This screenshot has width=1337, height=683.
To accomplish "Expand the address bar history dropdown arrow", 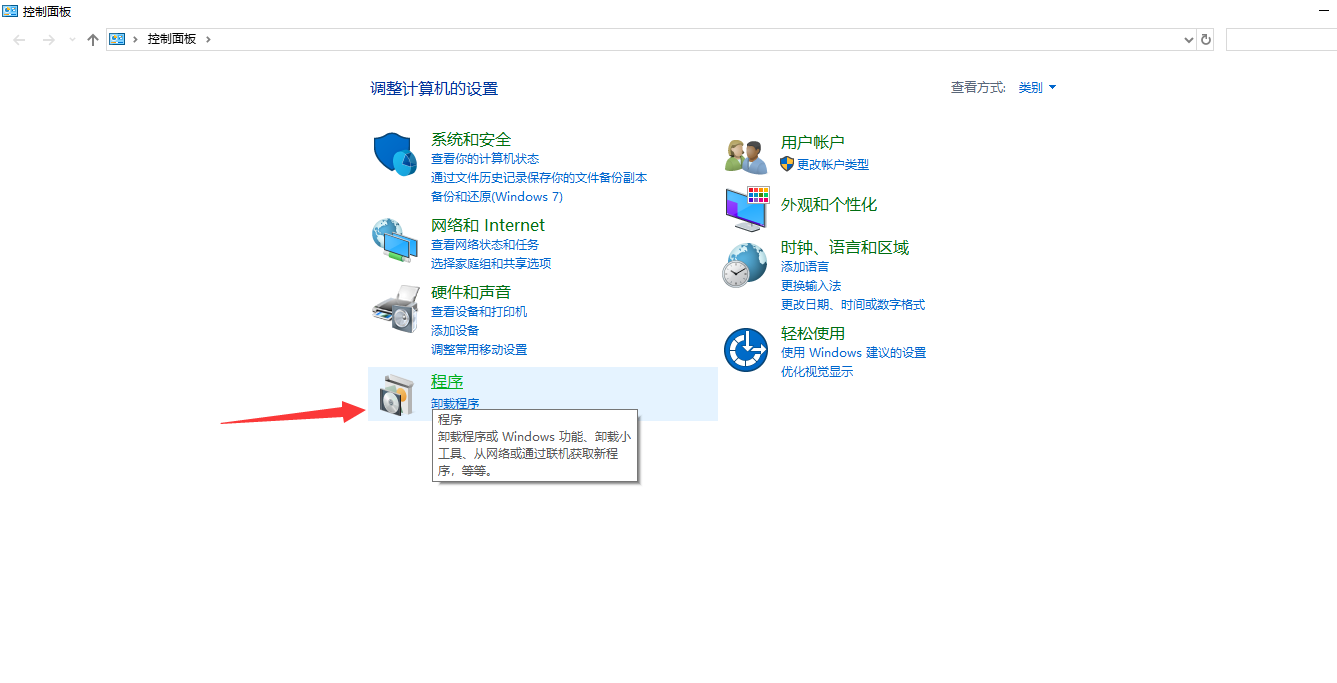I will click(1188, 39).
